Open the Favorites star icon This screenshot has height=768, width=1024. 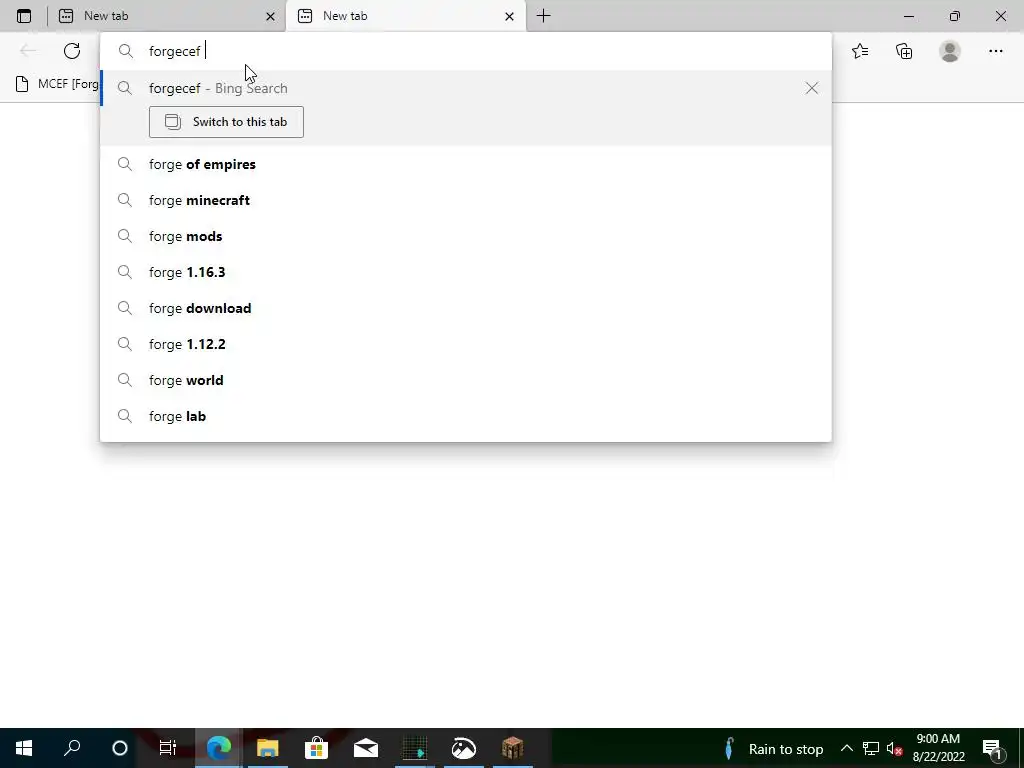pyautogui.click(x=860, y=51)
